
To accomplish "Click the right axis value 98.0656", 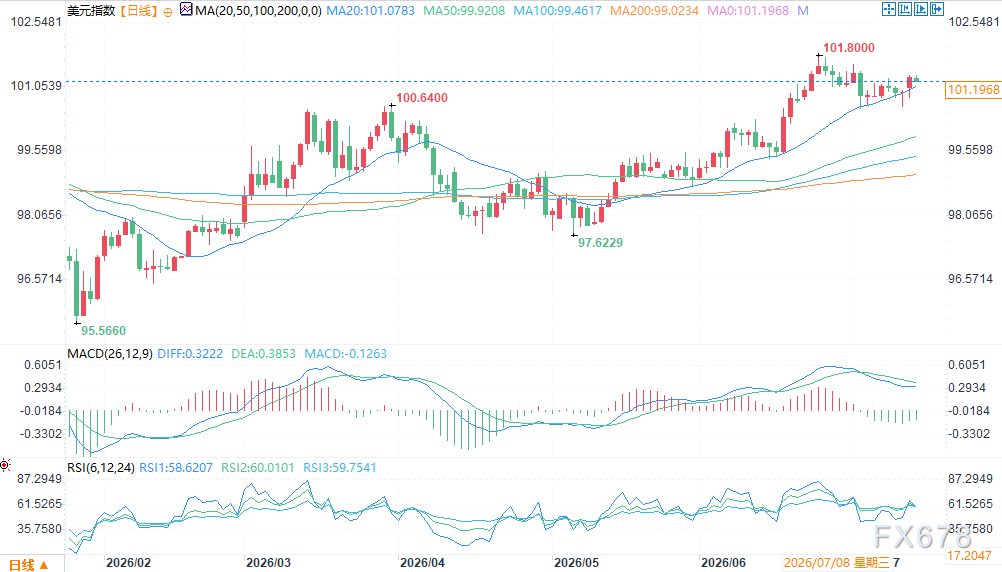I will [x=971, y=215].
